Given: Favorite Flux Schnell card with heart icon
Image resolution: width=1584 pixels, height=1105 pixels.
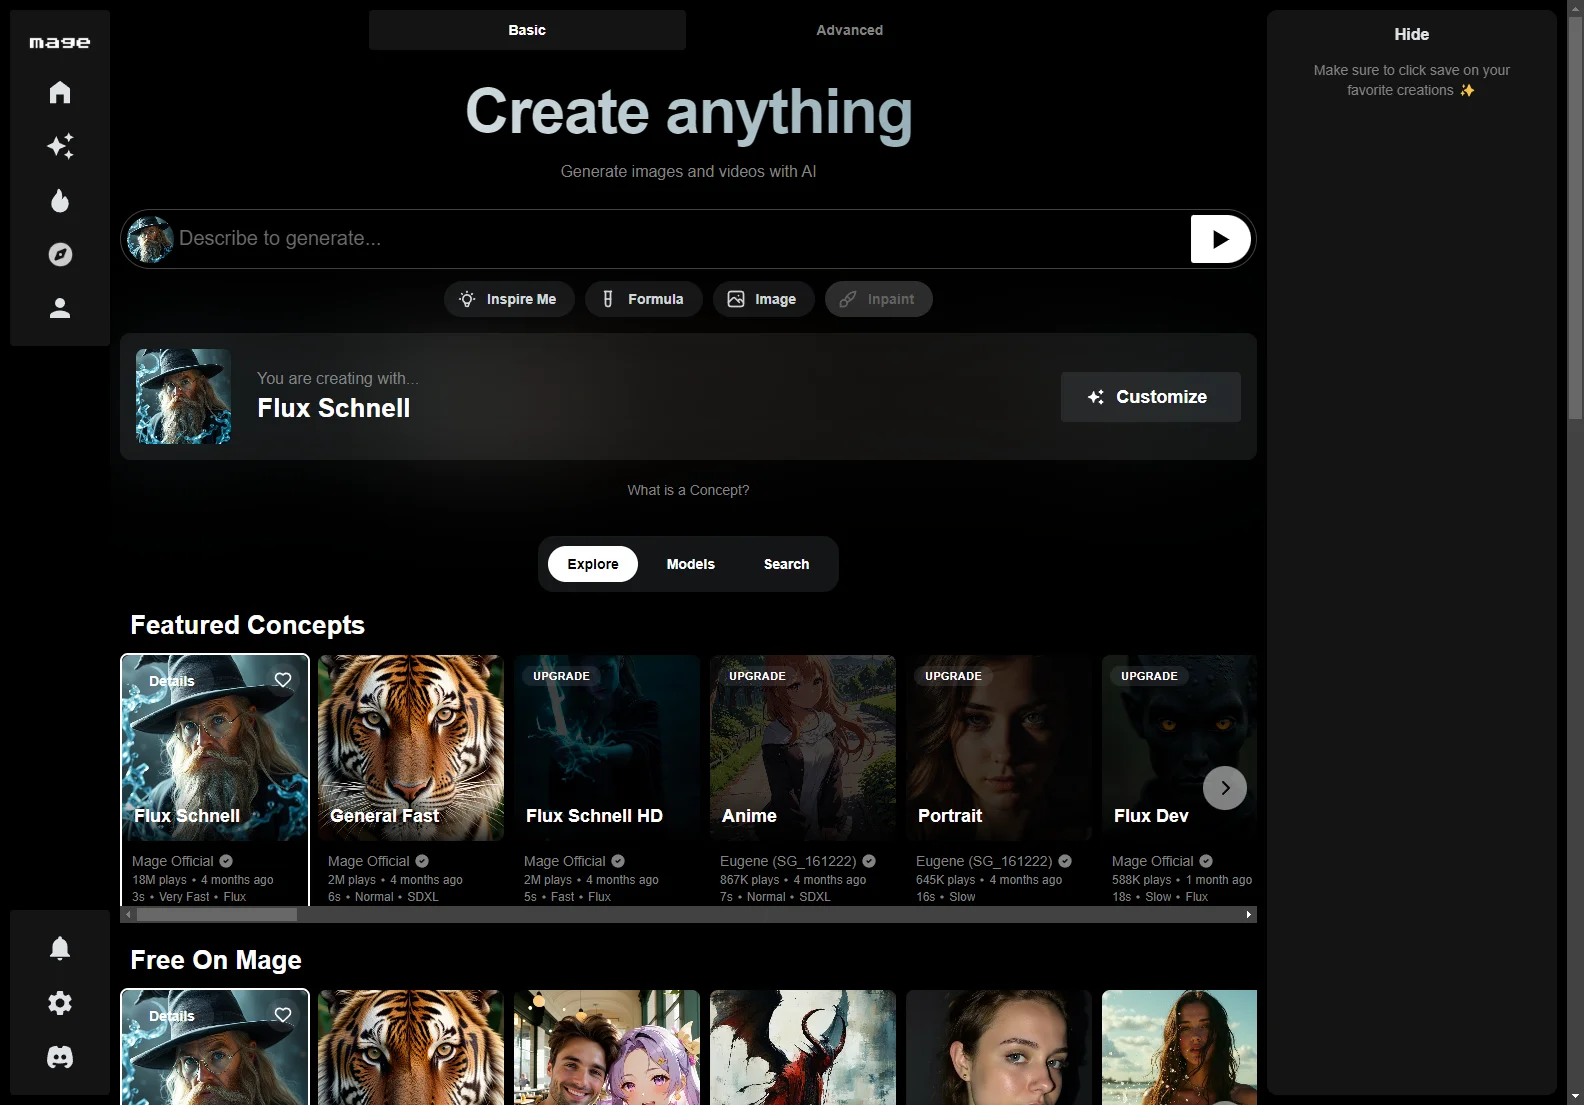Looking at the screenshot, I should [x=283, y=680].
